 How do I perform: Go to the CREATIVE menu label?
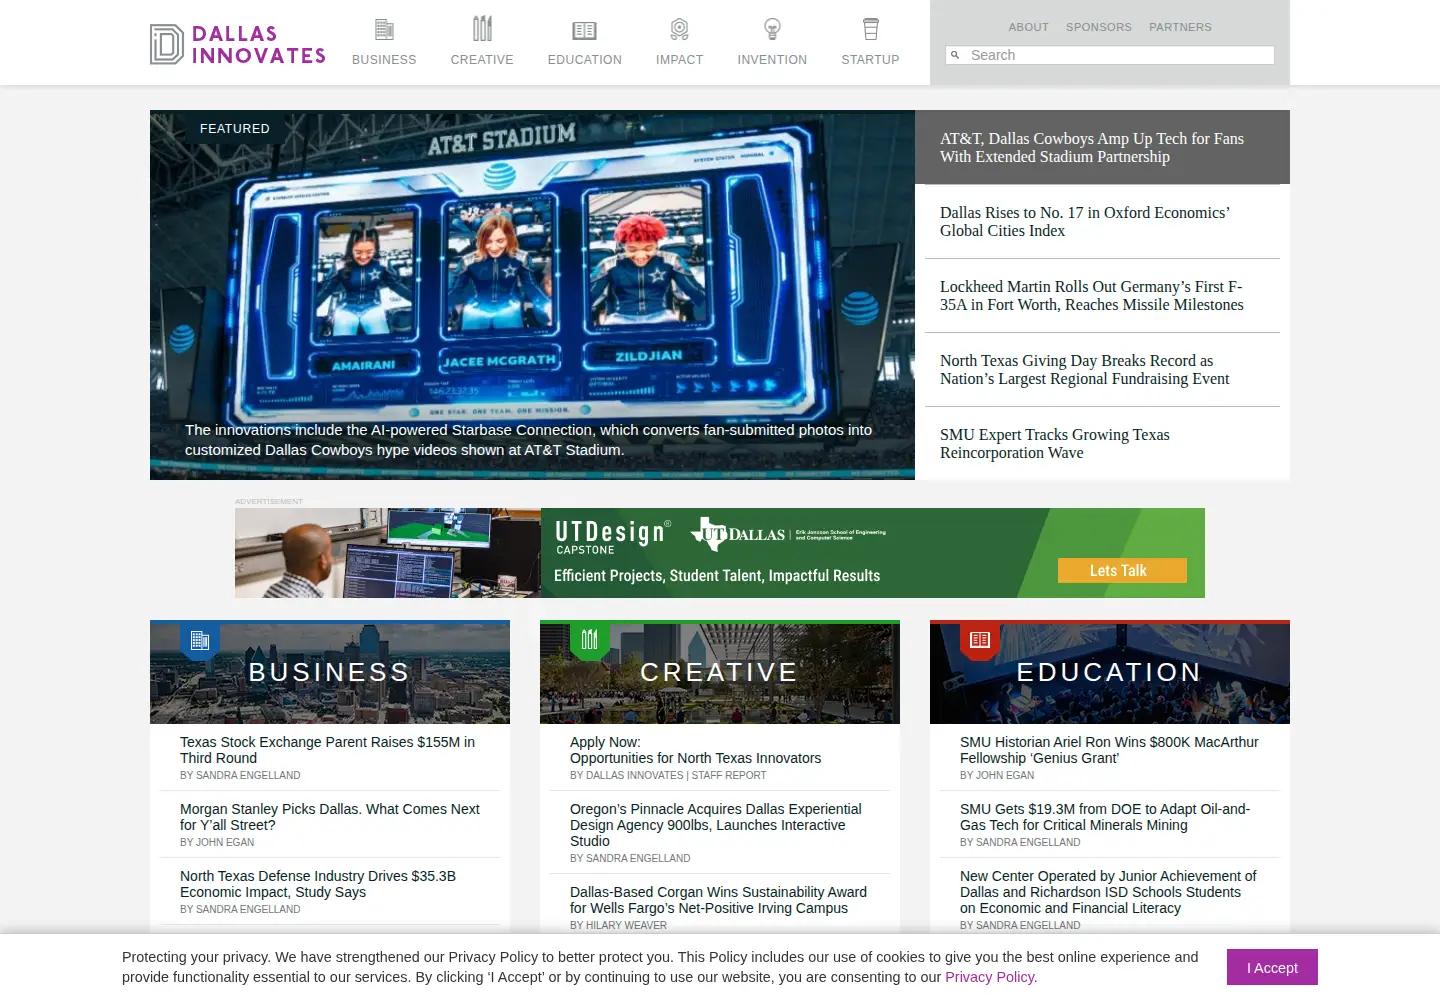(x=482, y=60)
